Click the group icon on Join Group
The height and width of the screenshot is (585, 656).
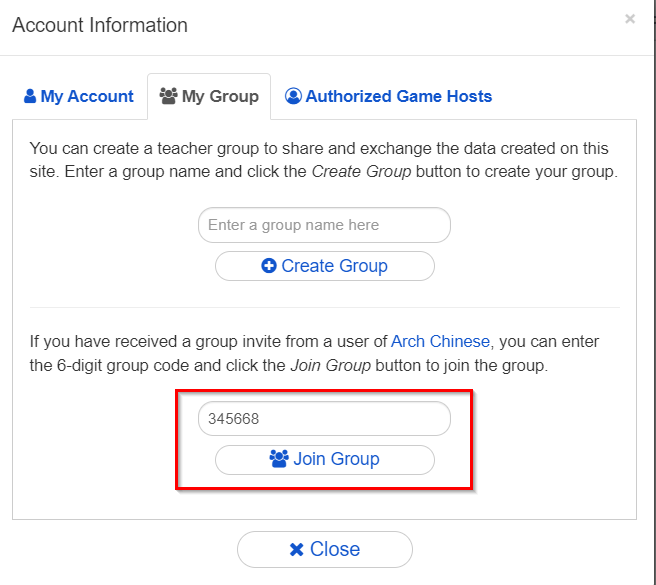[279, 459]
